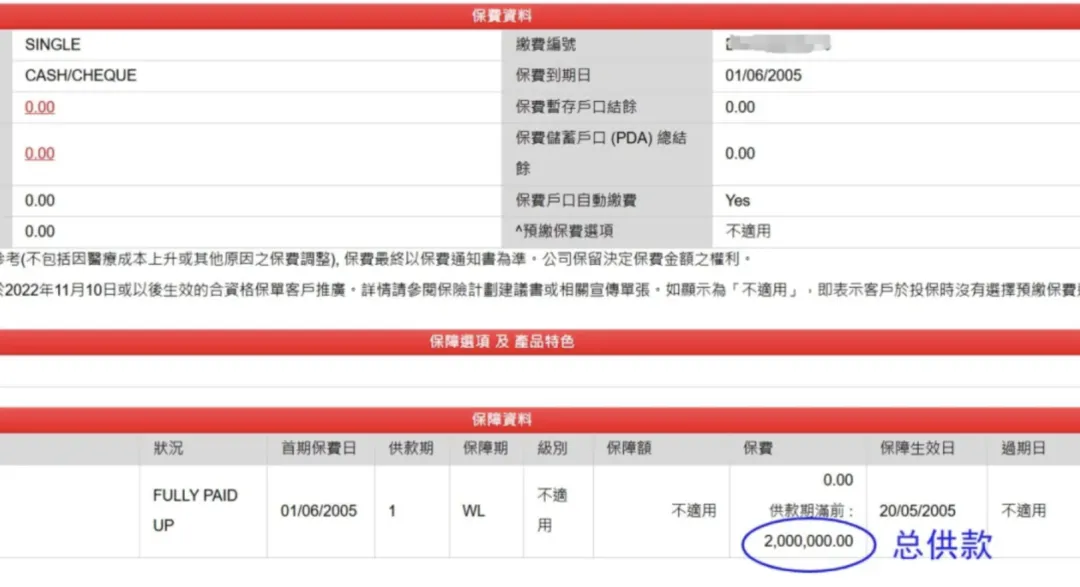
Task: Click the WL value under 保障期
Action: click(473, 510)
